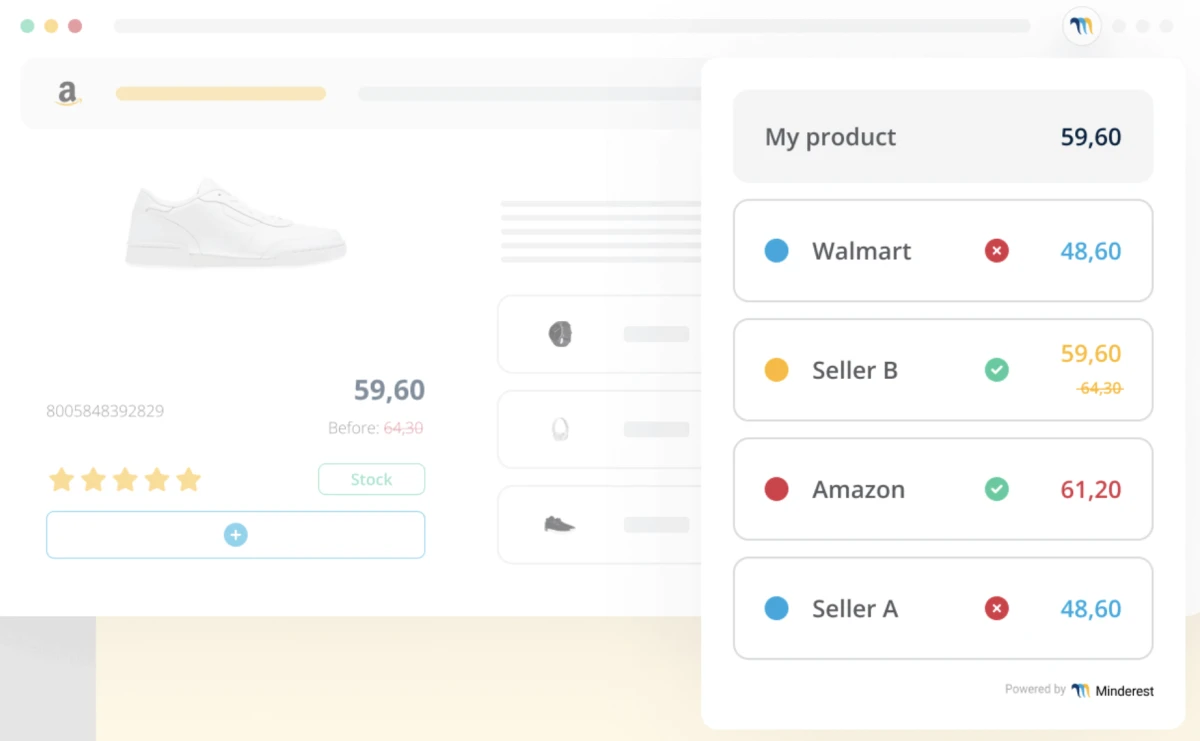Click the Stock button
The image size is (1200, 741).
click(x=371, y=479)
